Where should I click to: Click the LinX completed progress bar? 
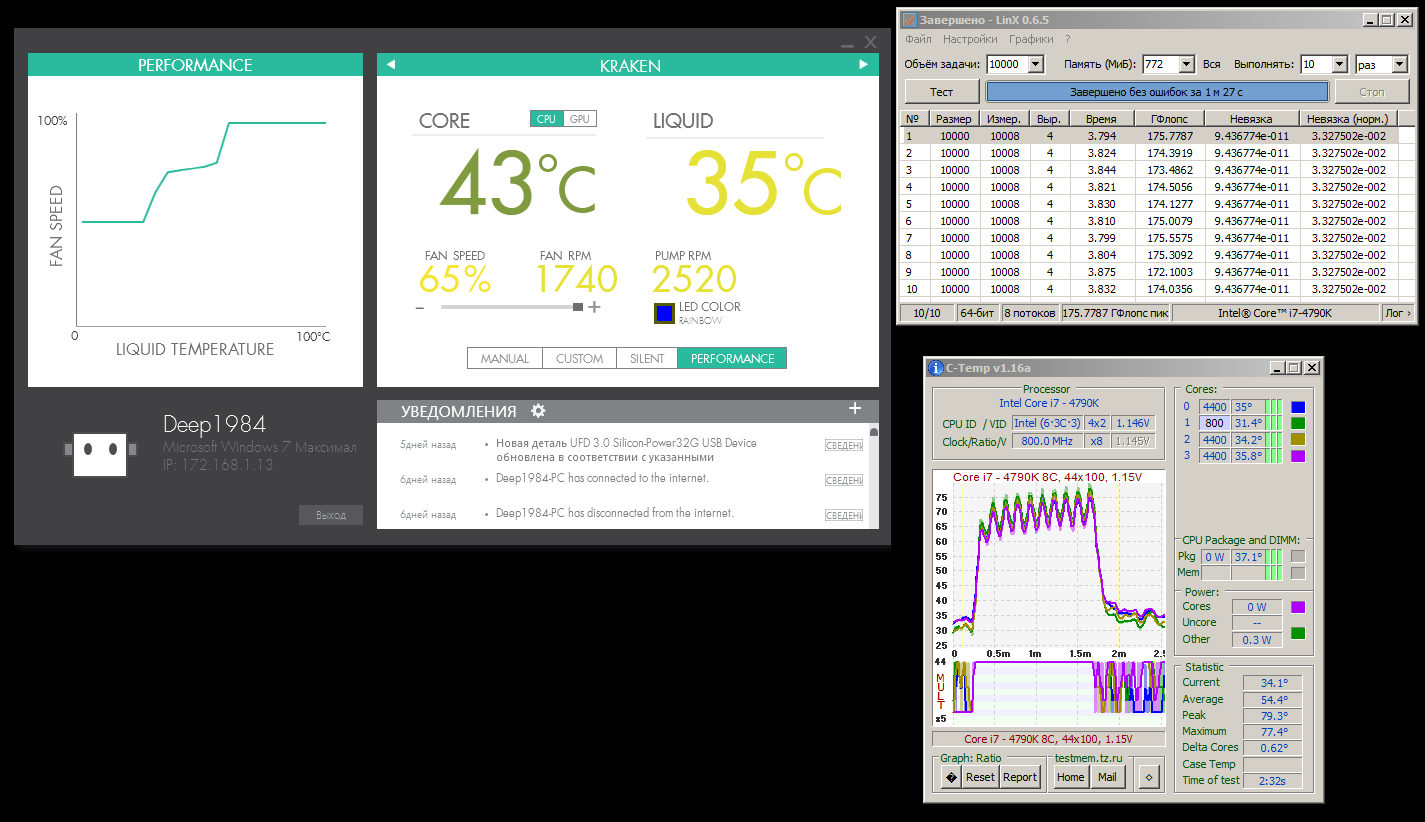(1157, 91)
